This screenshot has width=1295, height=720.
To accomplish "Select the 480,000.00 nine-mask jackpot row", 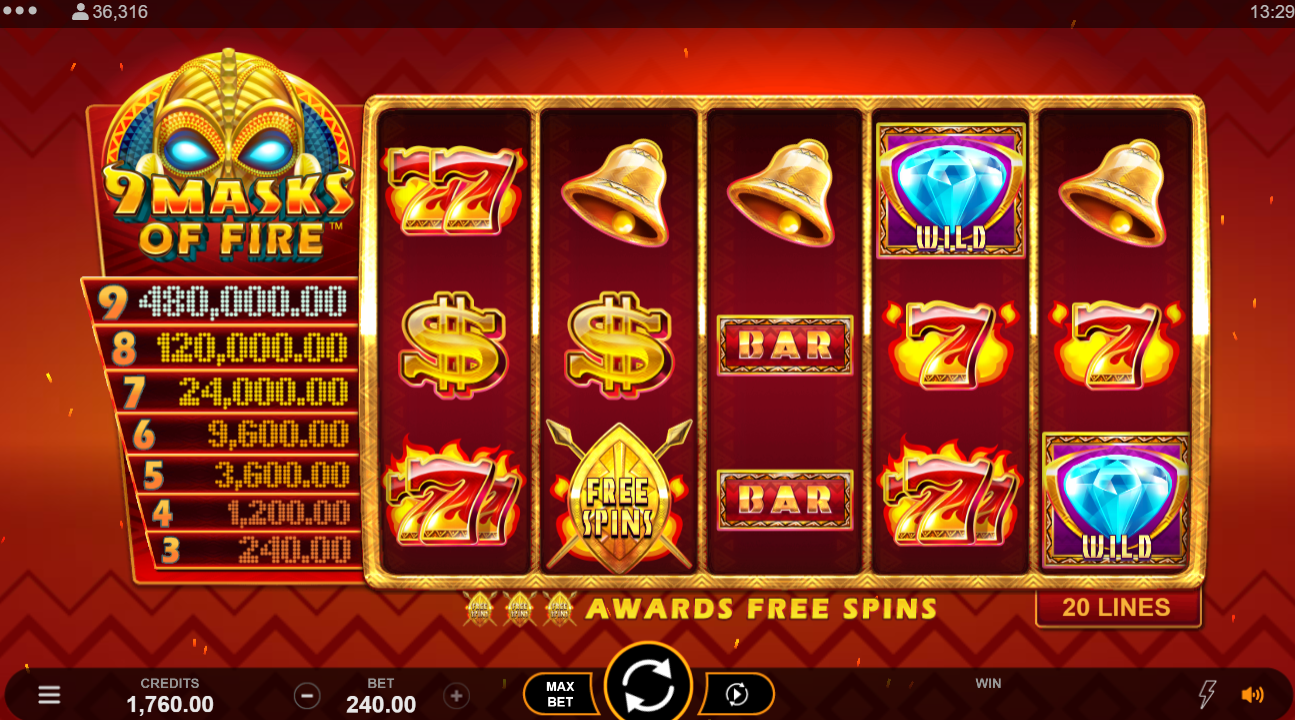I will coord(222,301).
